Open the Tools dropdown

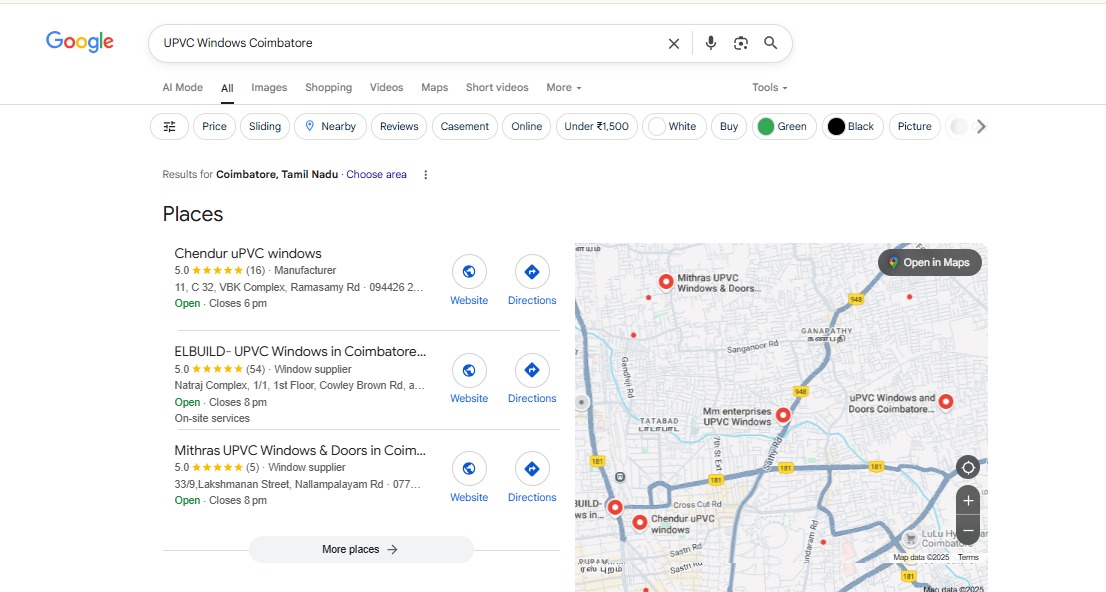769,88
